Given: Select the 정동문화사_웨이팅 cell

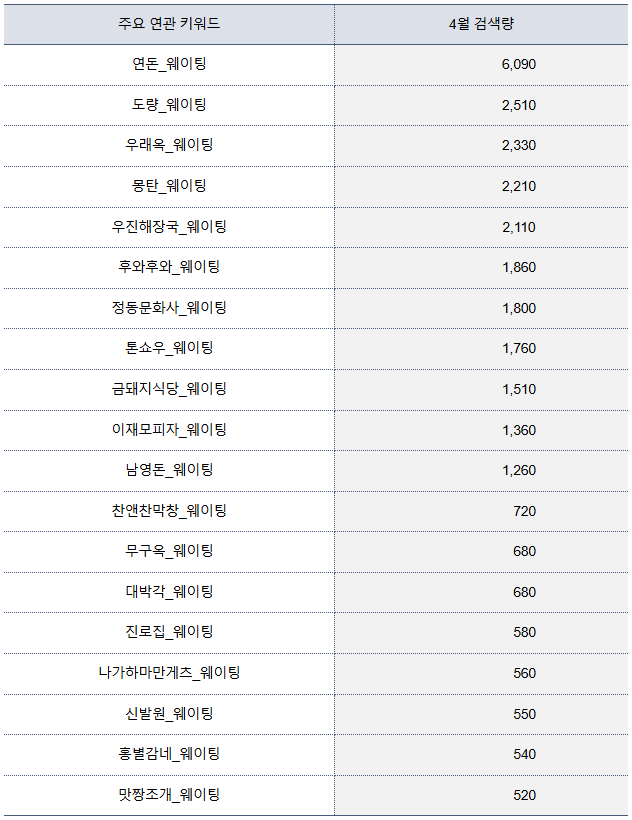Looking at the screenshot, I should coord(169,308).
